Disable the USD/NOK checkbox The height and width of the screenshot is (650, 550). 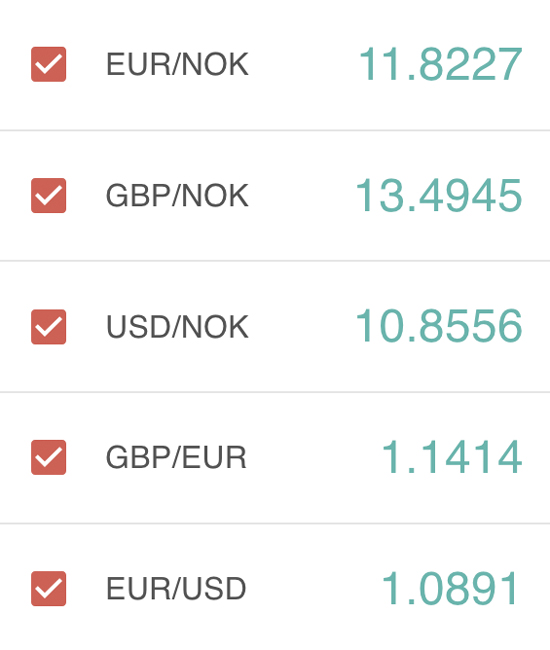click(x=48, y=327)
